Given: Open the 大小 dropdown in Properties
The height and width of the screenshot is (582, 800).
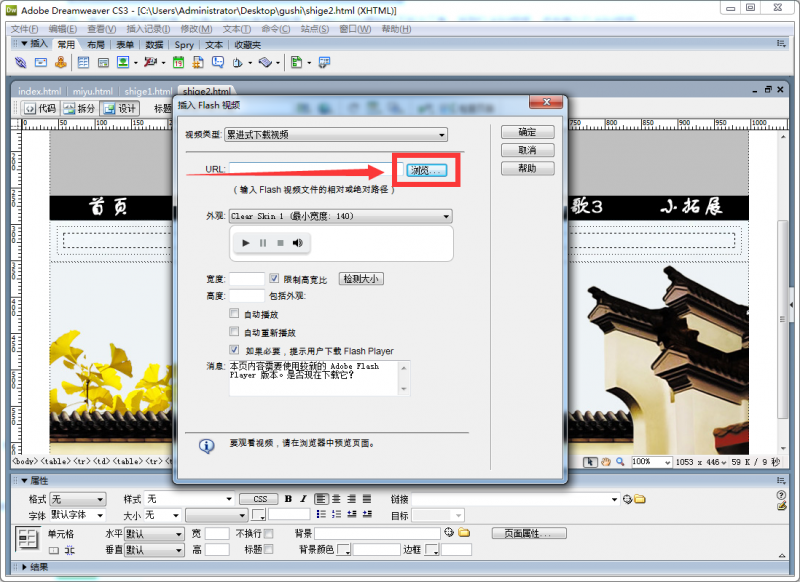Looking at the screenshot, I should [x=162, y=515].
